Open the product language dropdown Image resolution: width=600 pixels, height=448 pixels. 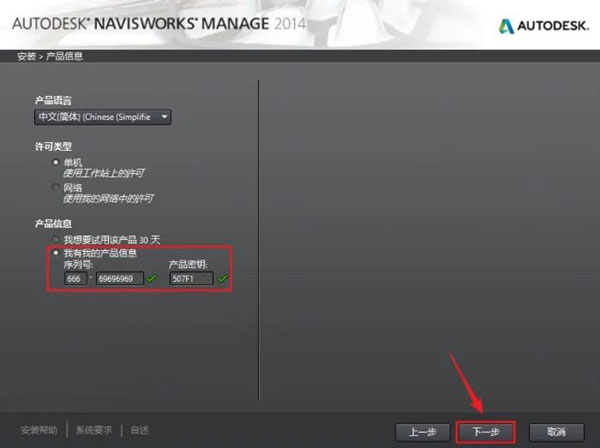pos(103,117)
